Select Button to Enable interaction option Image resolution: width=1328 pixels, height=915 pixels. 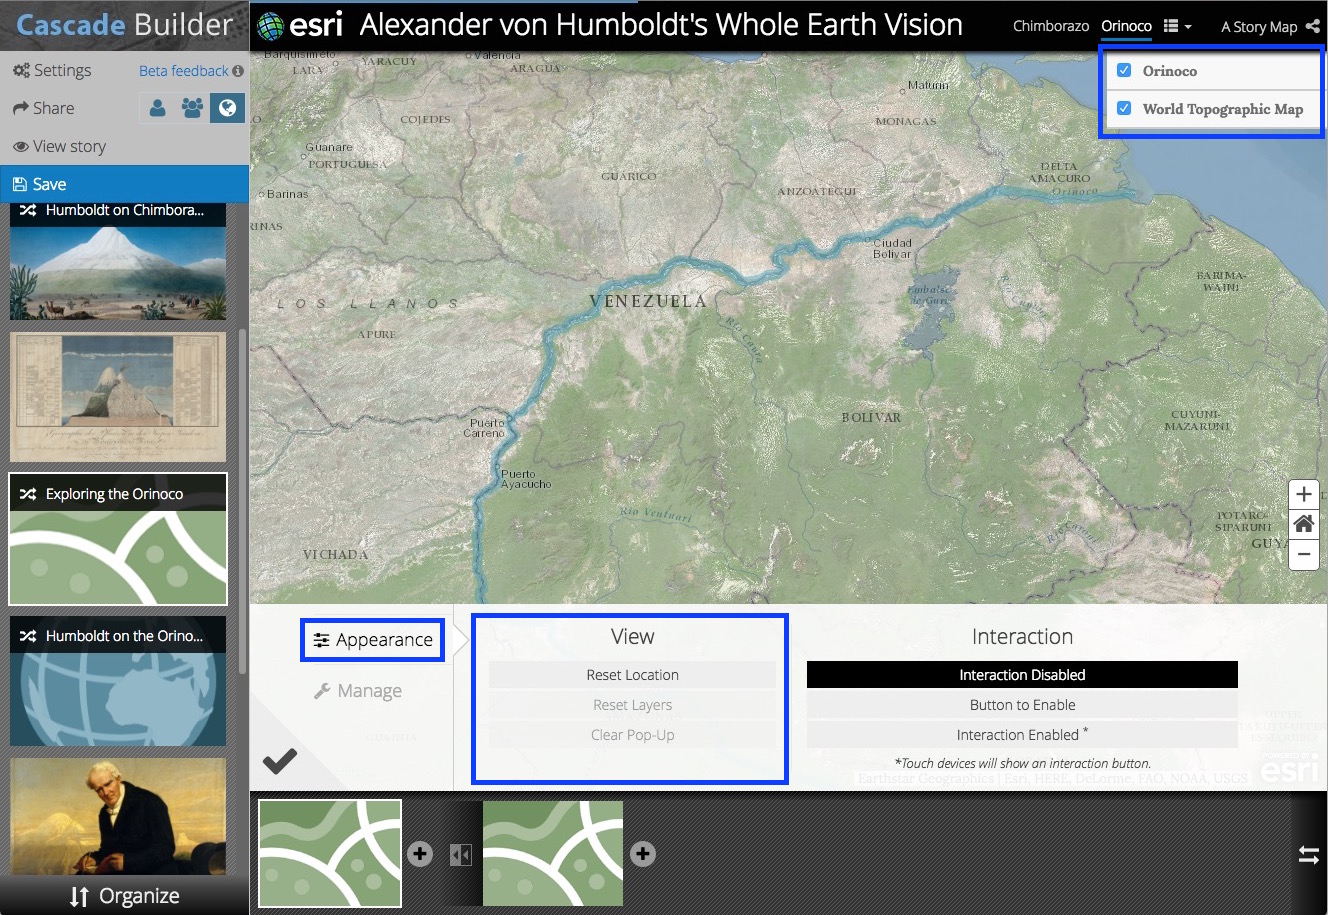(1022, 705)
